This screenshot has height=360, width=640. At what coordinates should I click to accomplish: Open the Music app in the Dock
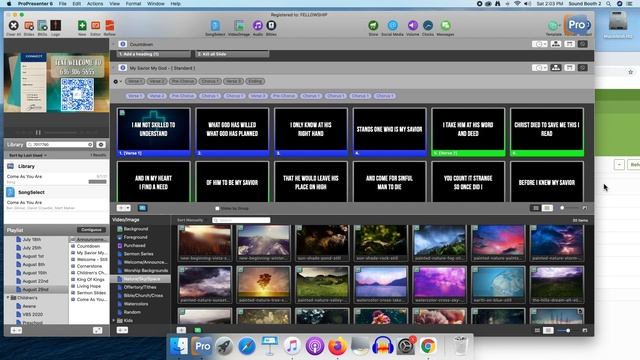[x=292, y=346]
